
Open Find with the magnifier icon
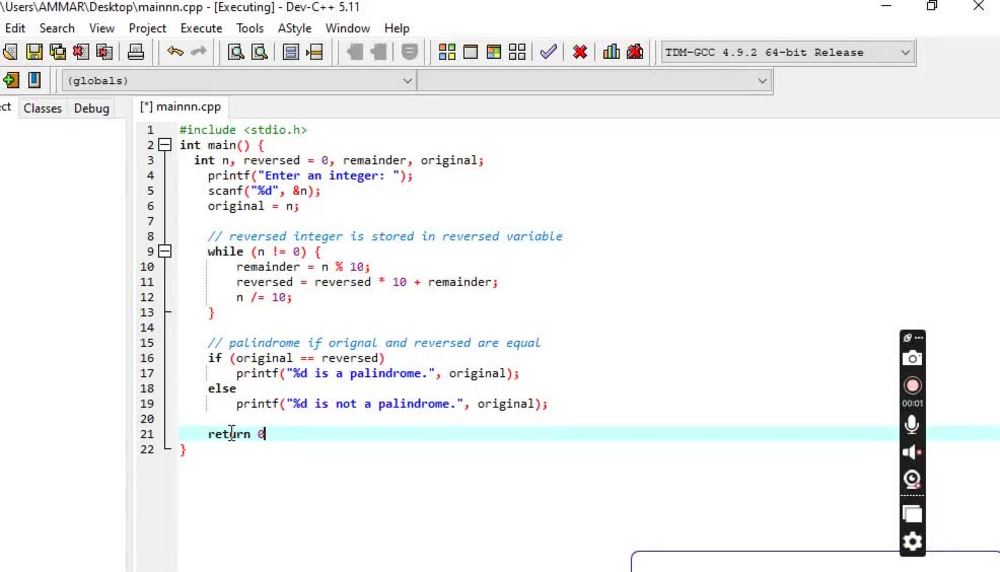tap(236, 52)
